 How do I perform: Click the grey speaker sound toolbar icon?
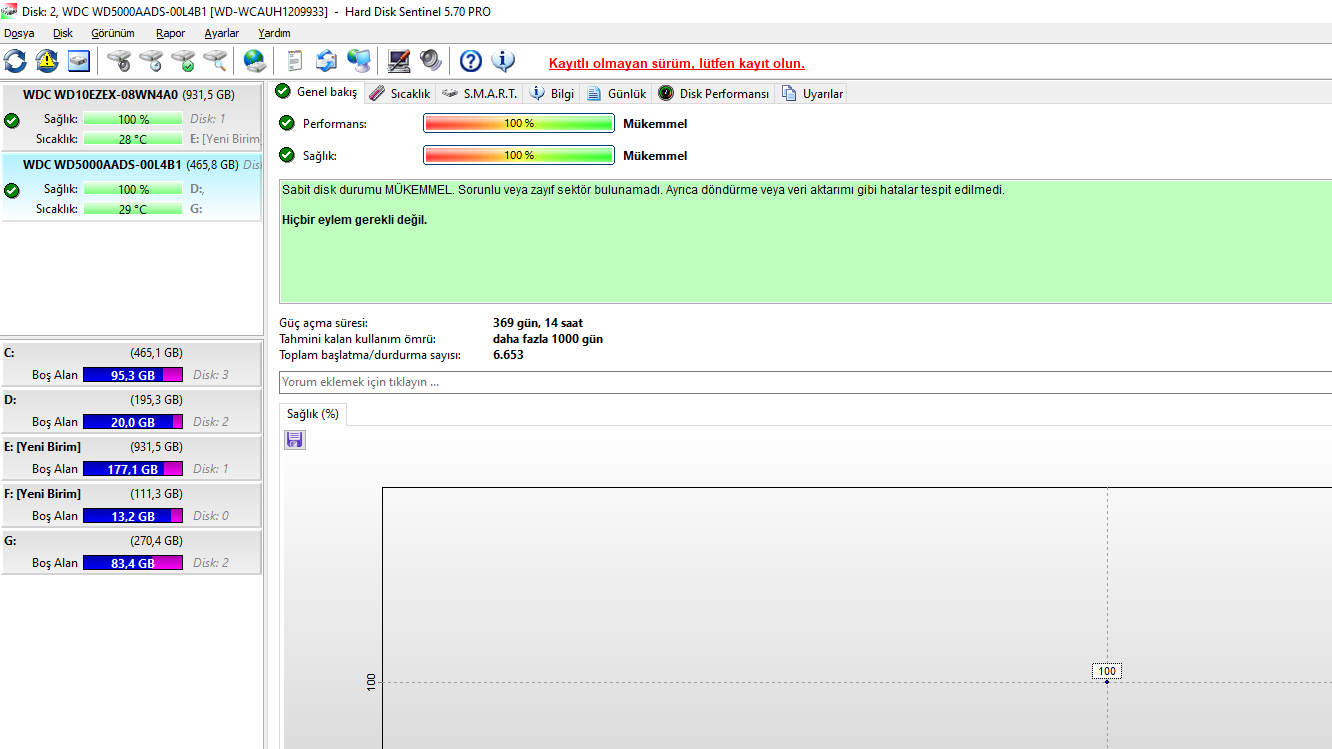point(431,61)
